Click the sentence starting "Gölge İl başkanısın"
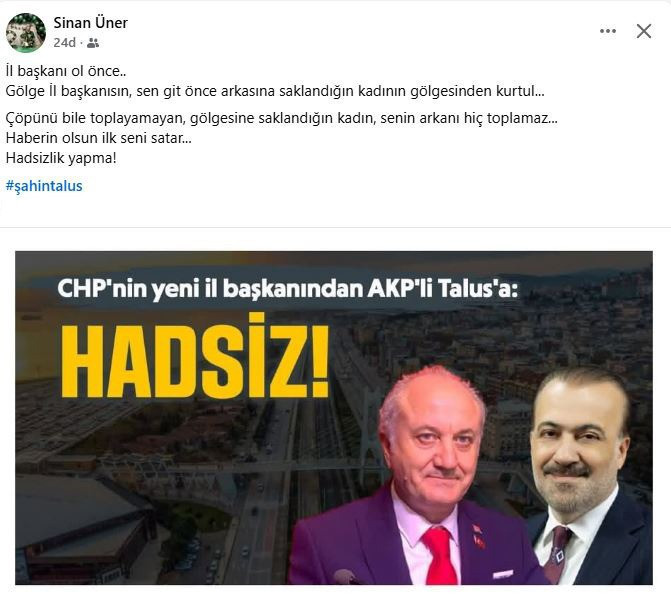Image resolution: width=671 pixels, height=599 pixels. pos(275,91)
